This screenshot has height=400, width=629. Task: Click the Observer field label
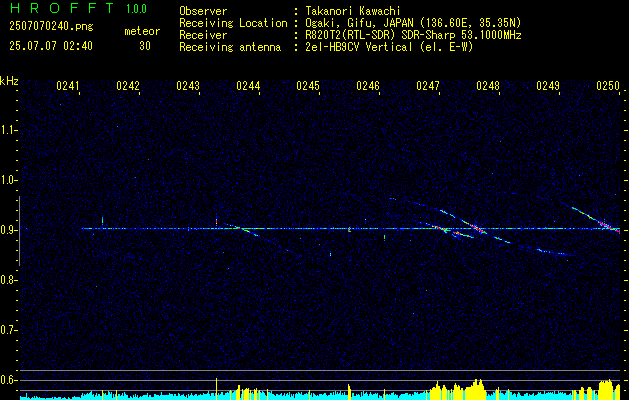point(203,11)
